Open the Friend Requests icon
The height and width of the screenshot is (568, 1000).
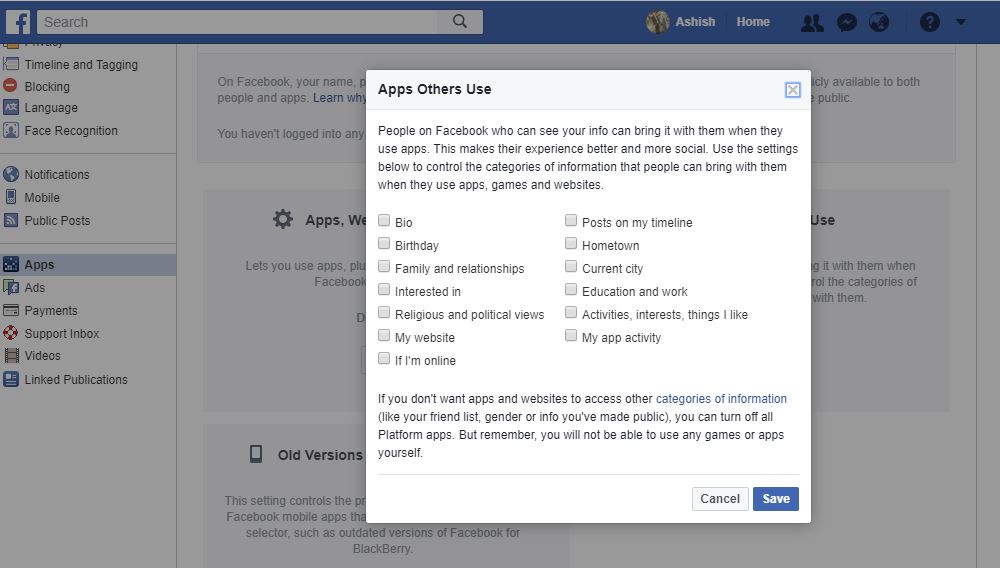tap(812, 23)
